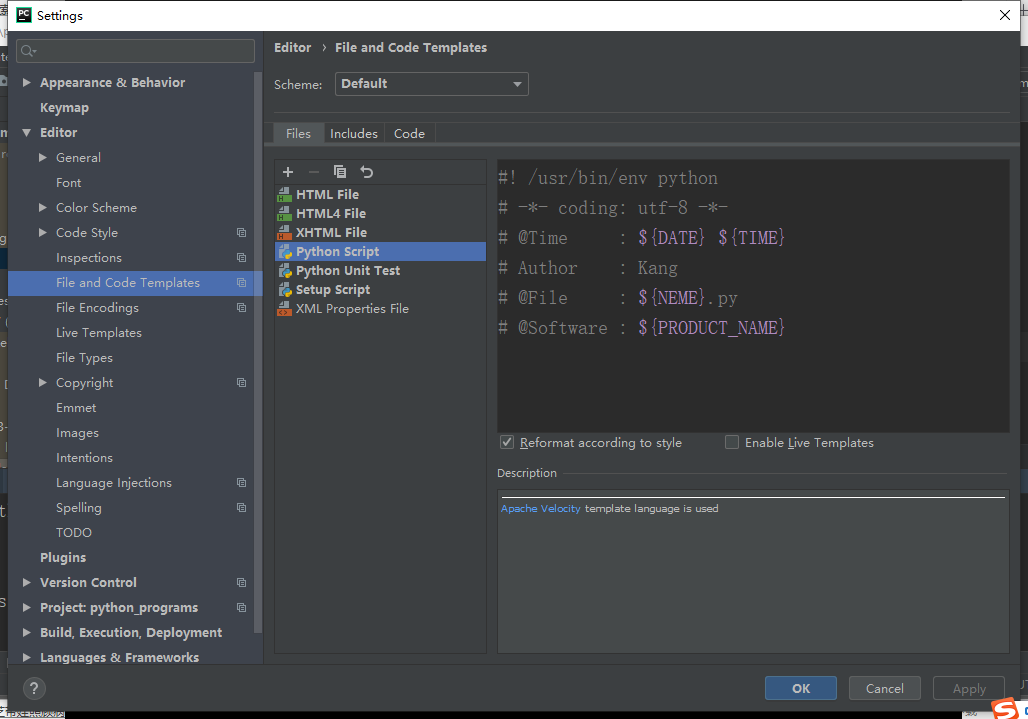Reset template to default with undo icon
Screen dimensions: 1028x719
pos(366,172)
